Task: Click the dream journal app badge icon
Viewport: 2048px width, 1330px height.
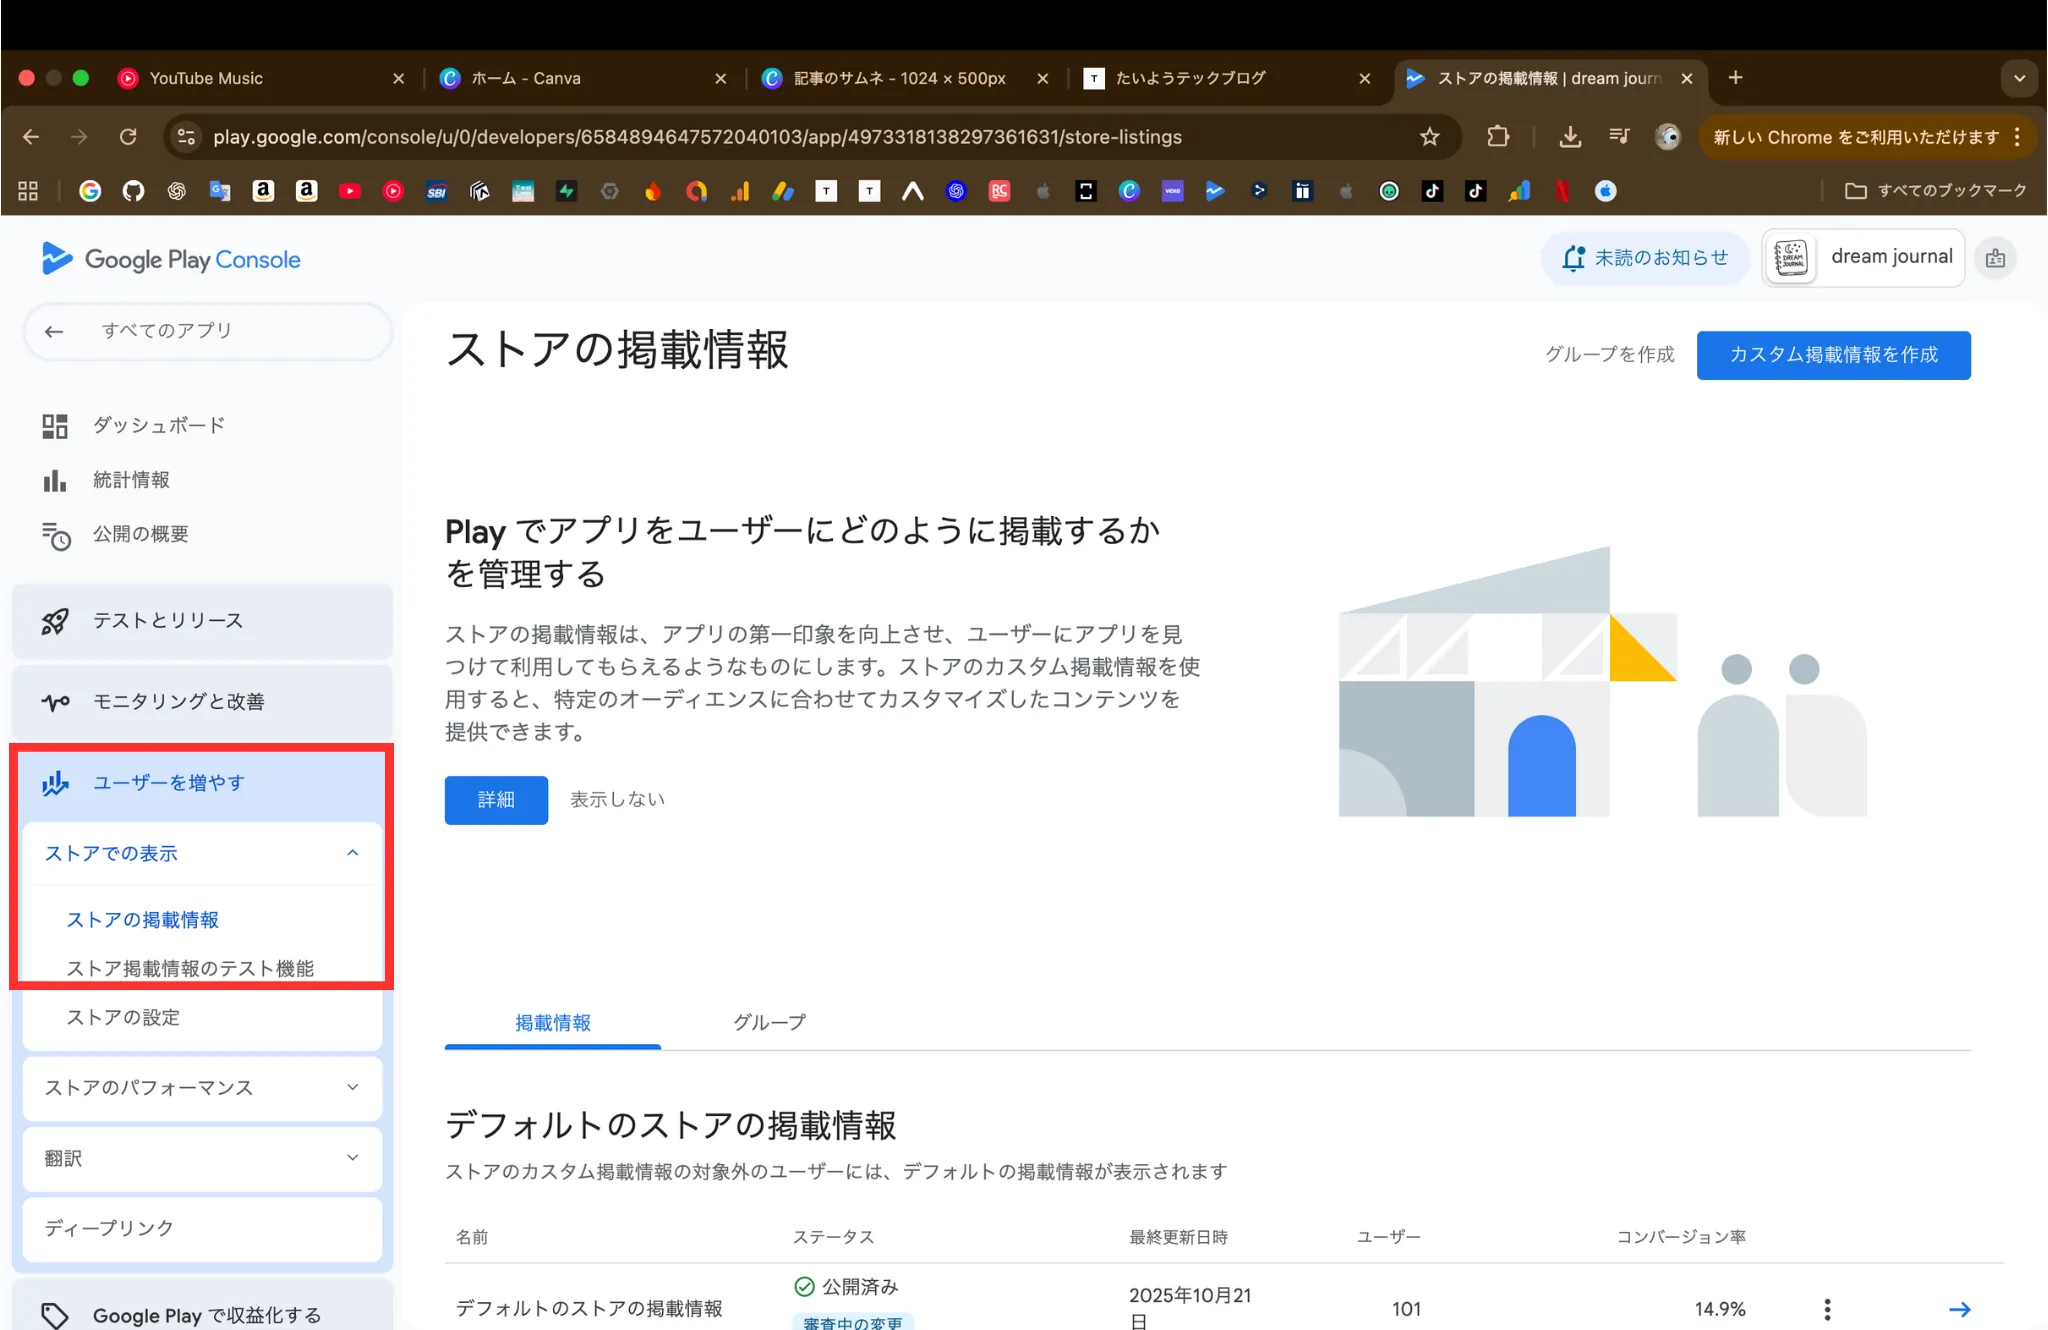Action: point(1790,257)
